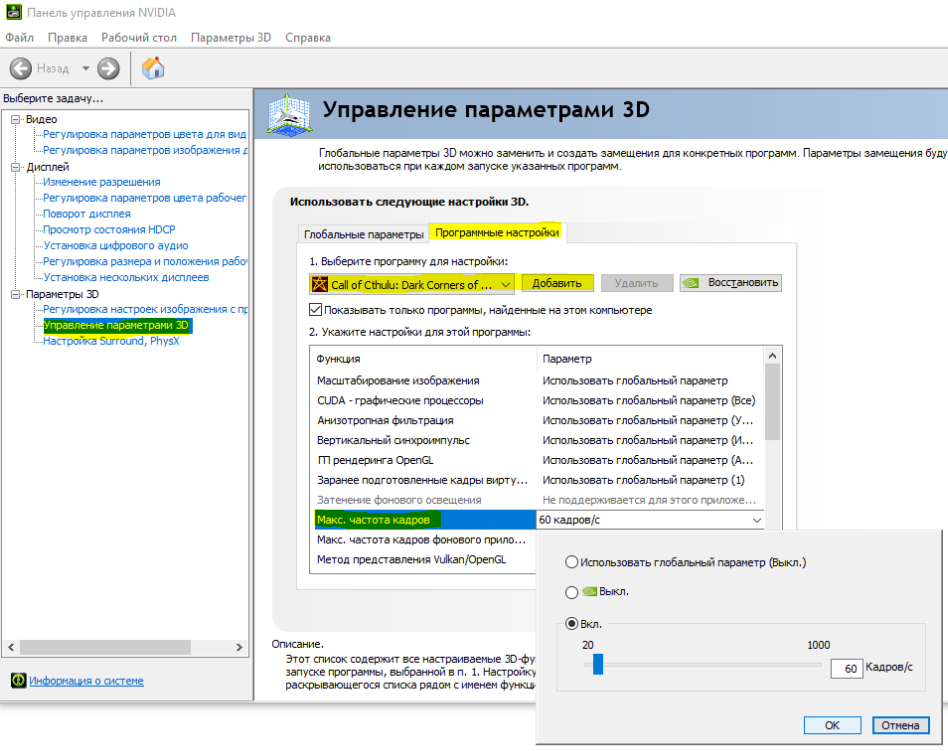
Task: Collapse the Параметры 3D tree node
Action: pyautogui.click(x=16, y=294)
